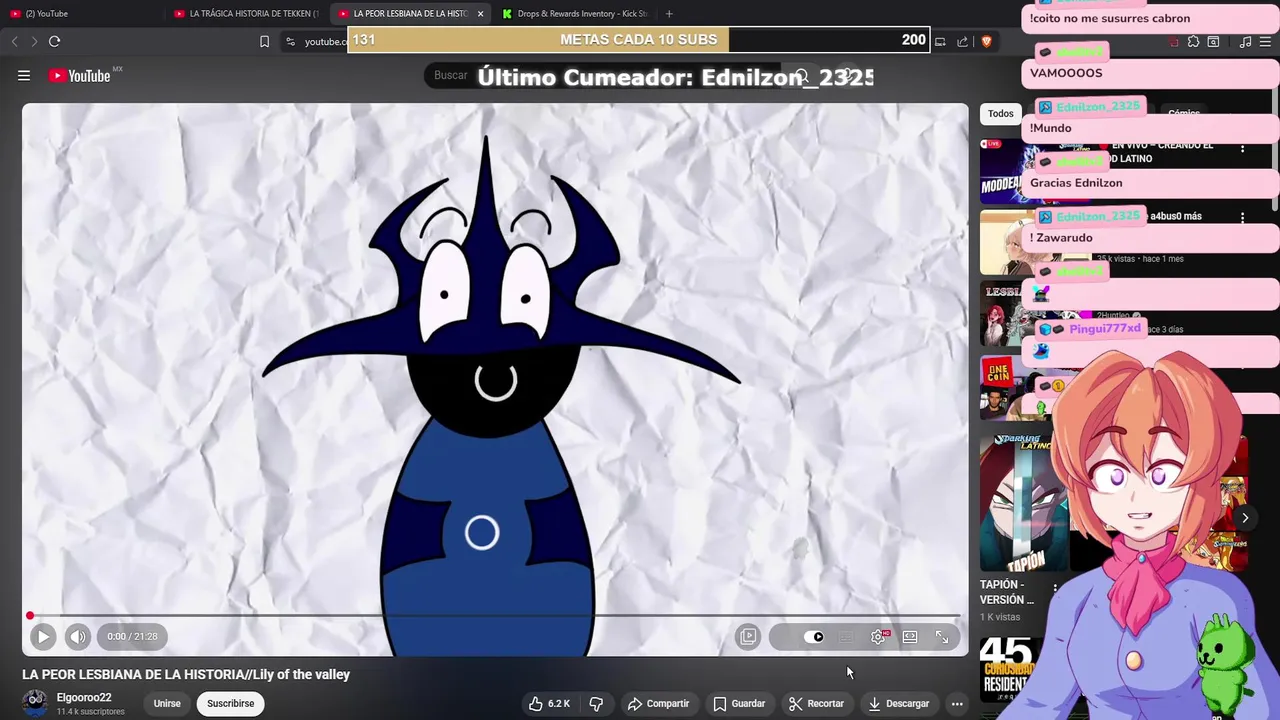The image size is (1280, 720).
Task: Click the video title LA PEOR LESBIANA
Action: point(186,675)
